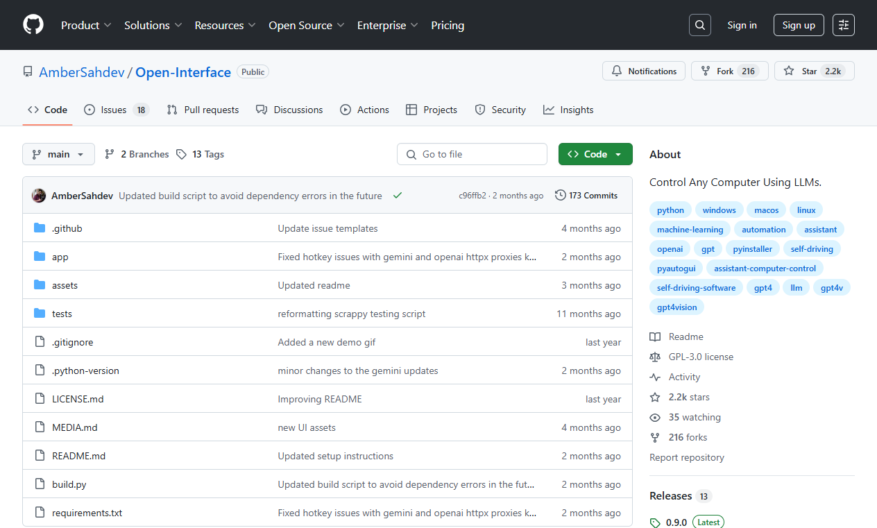Expand the main branch dropdown

(58, 154)
